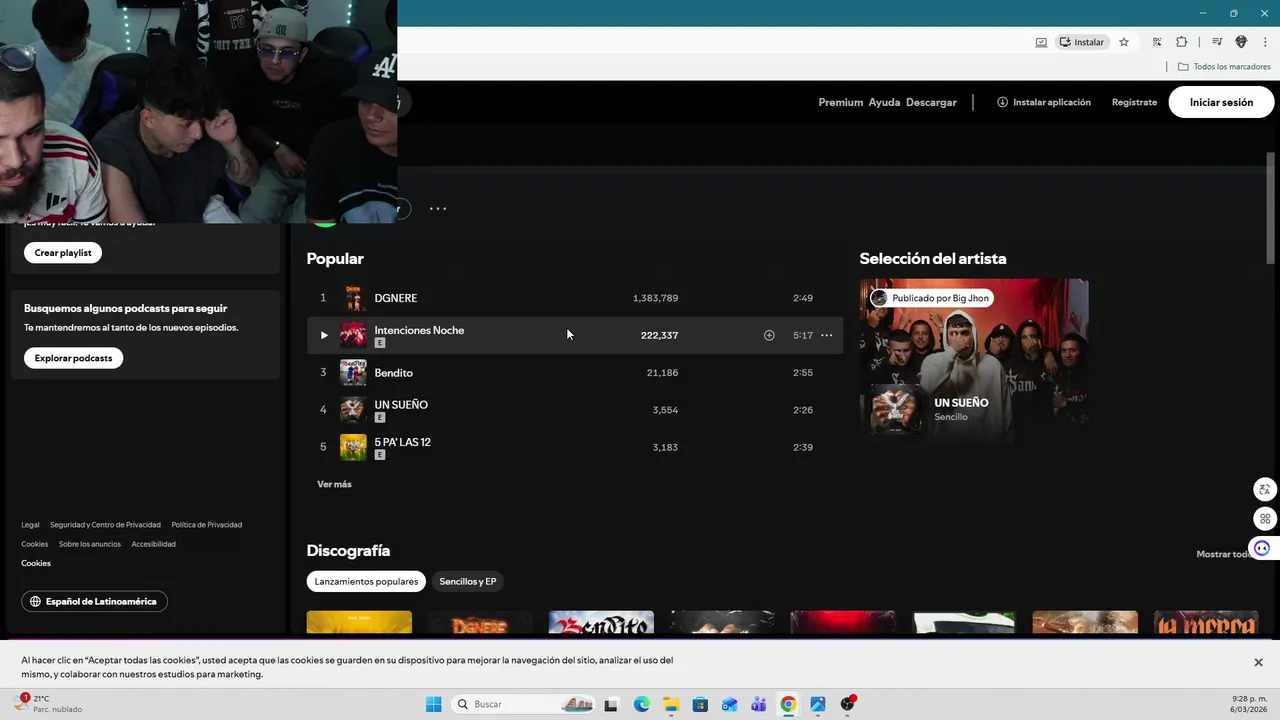The width and height of the screenshot is (1280, 720).
Task: Open Outlook from the taskbar
Action: point(729,704)
